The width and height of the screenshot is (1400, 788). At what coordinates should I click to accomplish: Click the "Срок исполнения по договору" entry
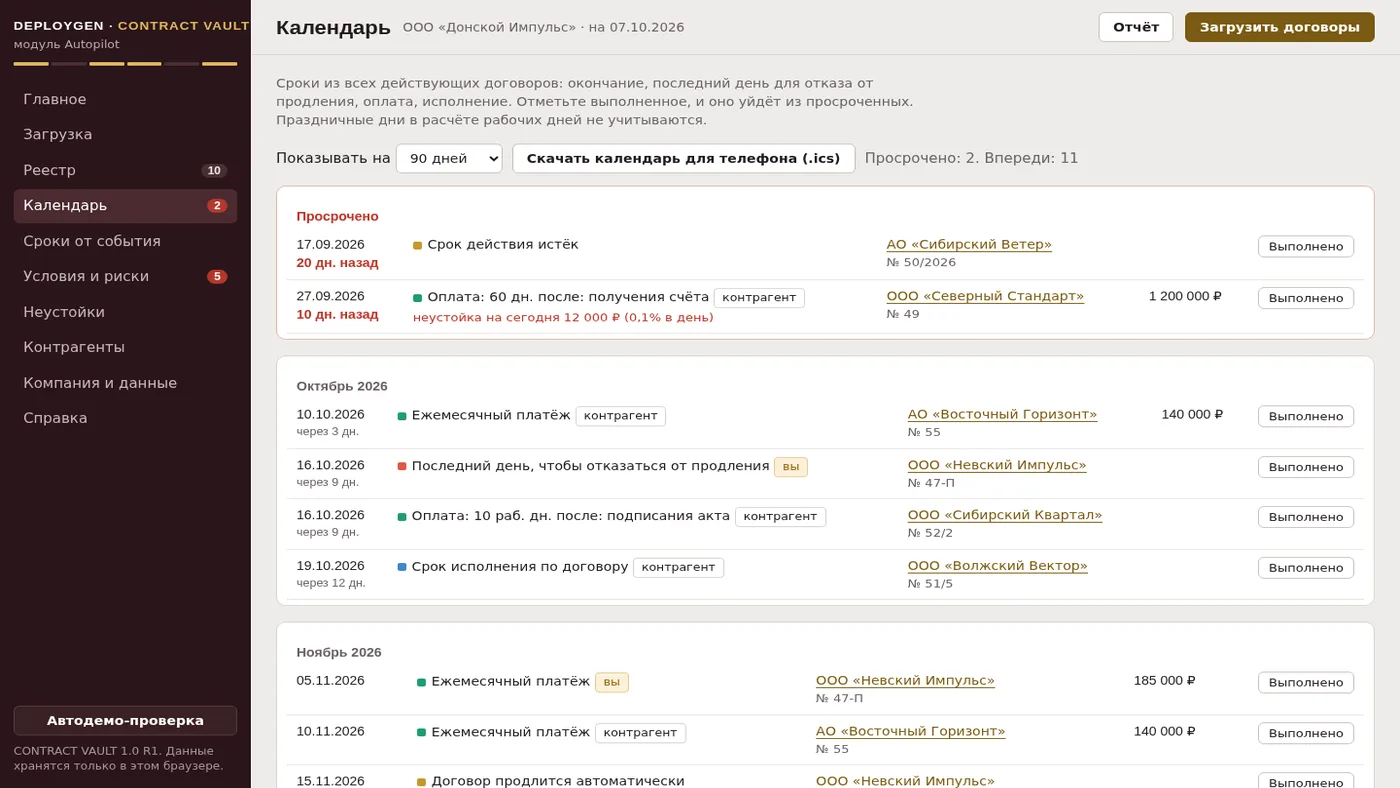coord(520,566)
